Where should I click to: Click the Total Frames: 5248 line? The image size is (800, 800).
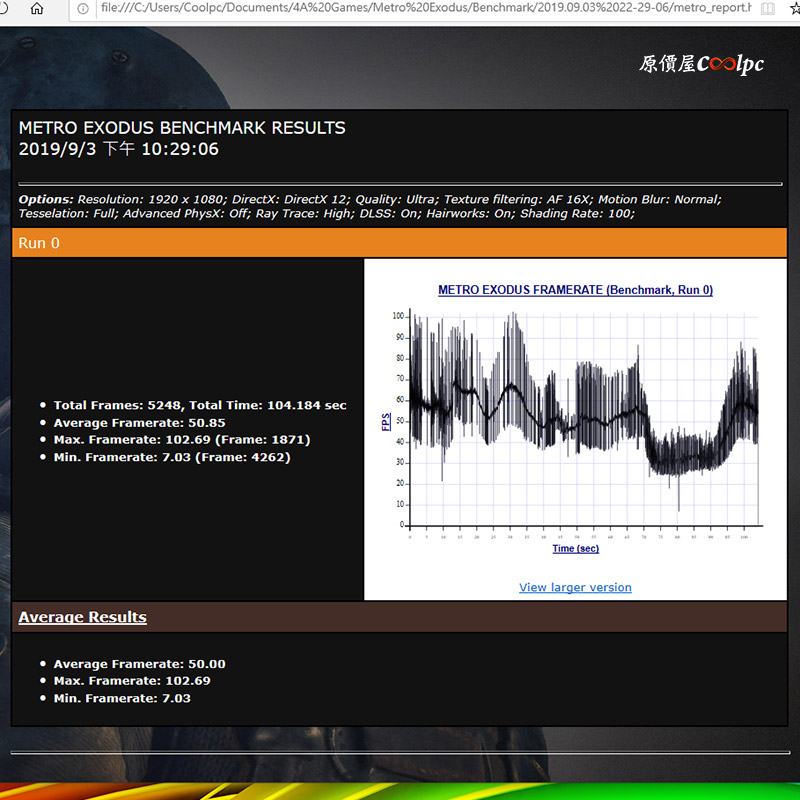click(200, 405)
